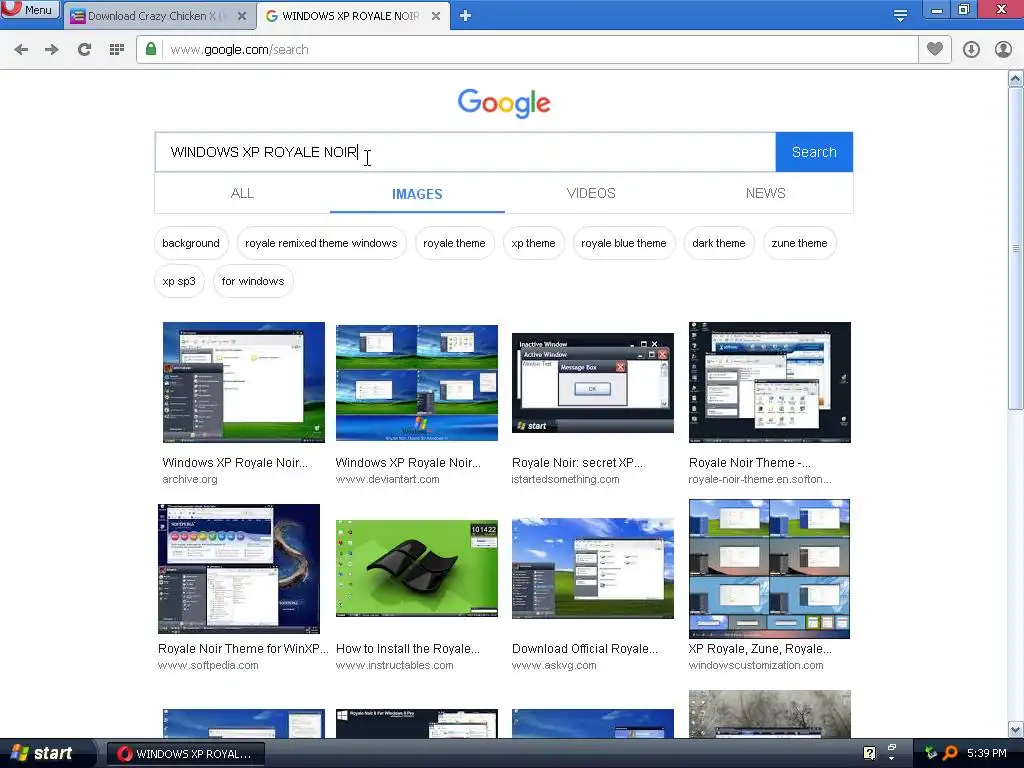Open the Opera Menu button
Screen dimensions: 1024x768
[29, 9]
